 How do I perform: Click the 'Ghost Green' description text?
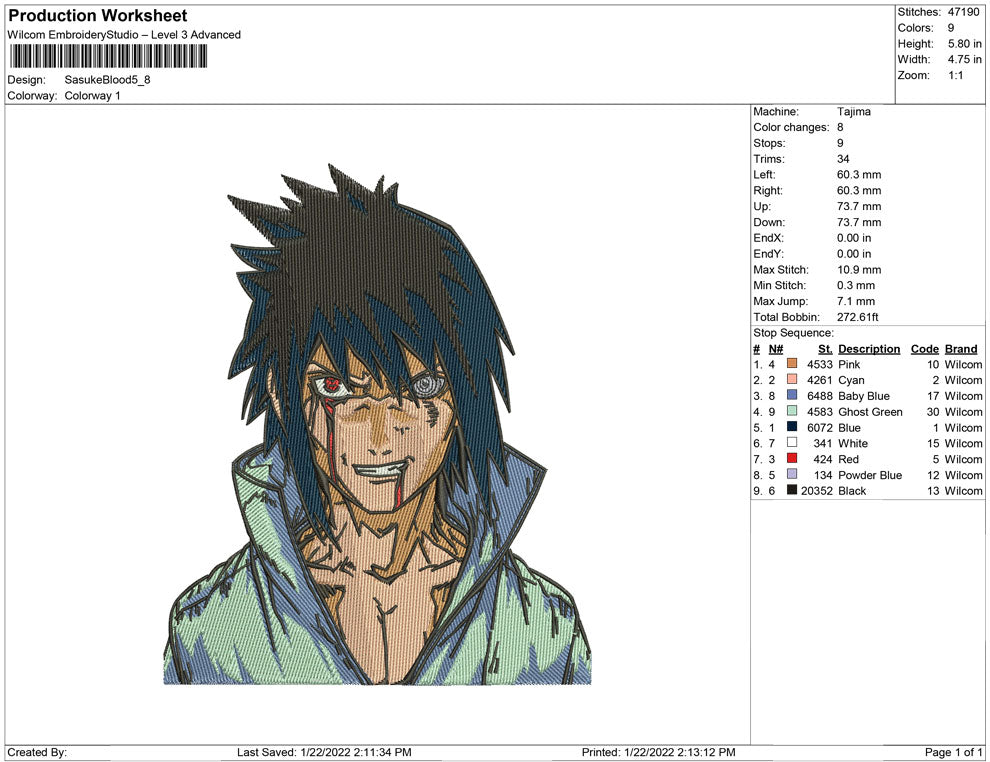pyautogui.click(x=870, y=412)
